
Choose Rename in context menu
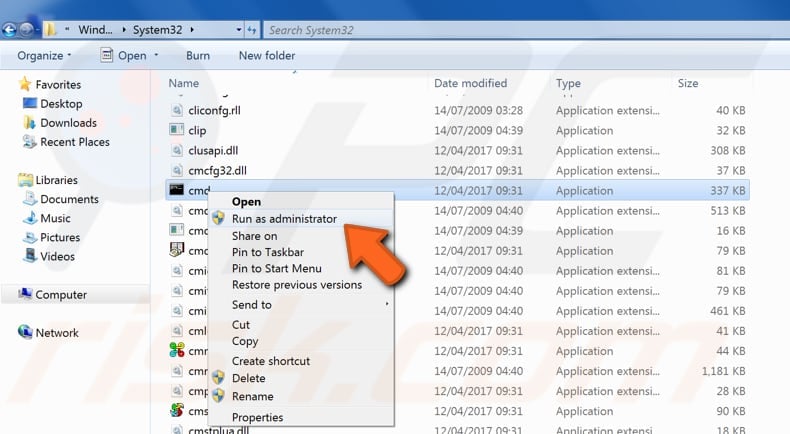coord(252,396)
